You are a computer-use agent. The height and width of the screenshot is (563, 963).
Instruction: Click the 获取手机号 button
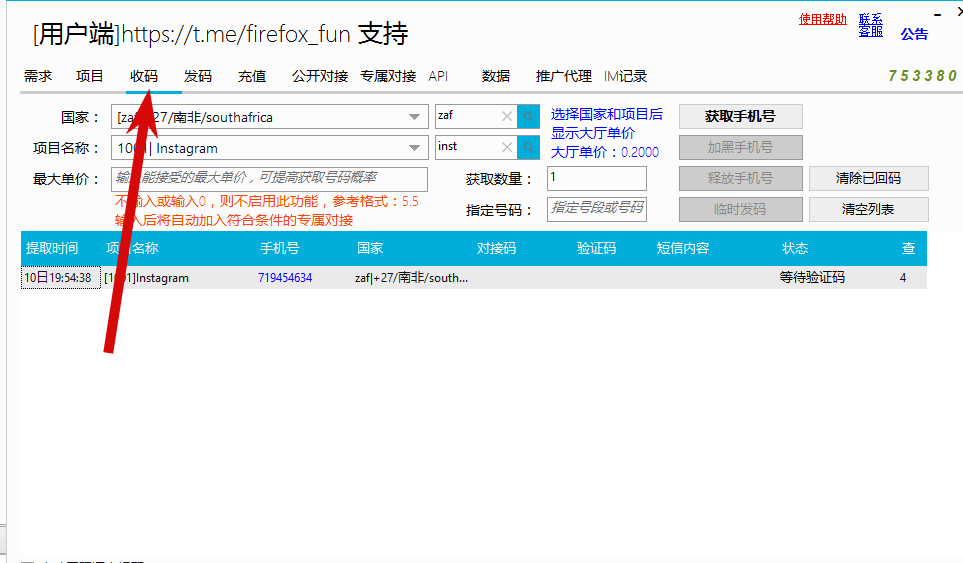click(741, 116)
